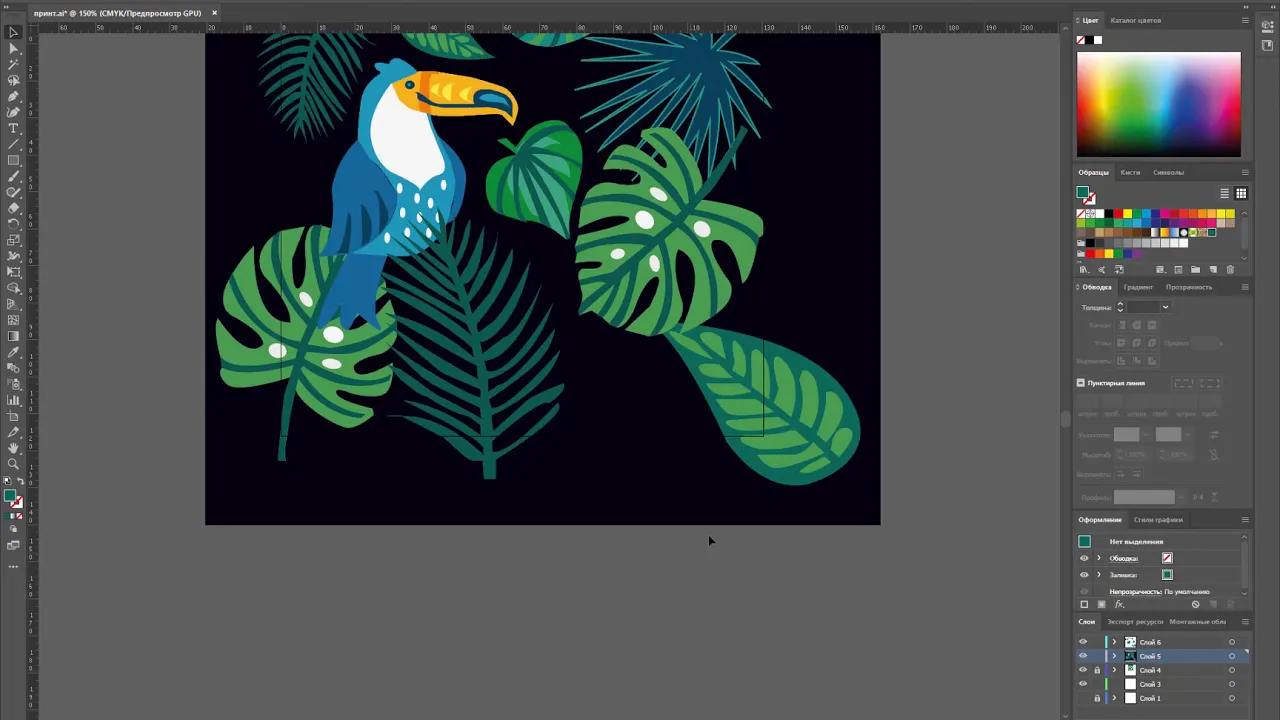Expand Слой 4 layer contents
The width and height of the screenshot is (1280, 720).
[1114, 670]
